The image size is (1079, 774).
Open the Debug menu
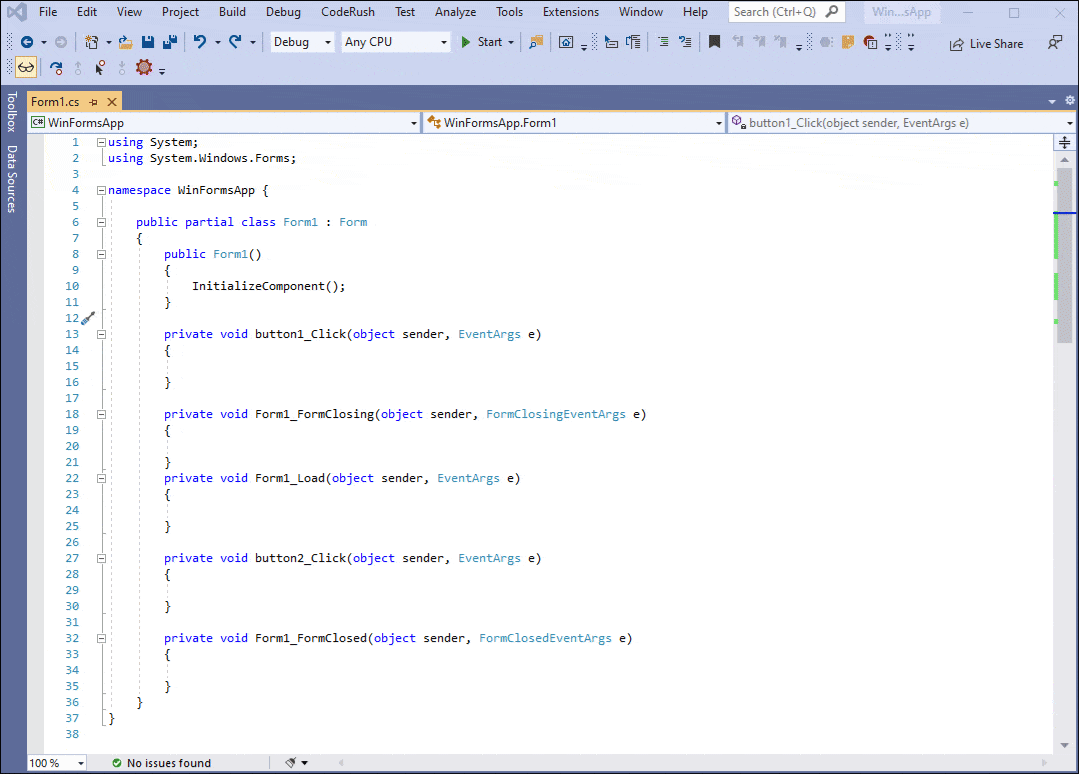coord(283,12)
